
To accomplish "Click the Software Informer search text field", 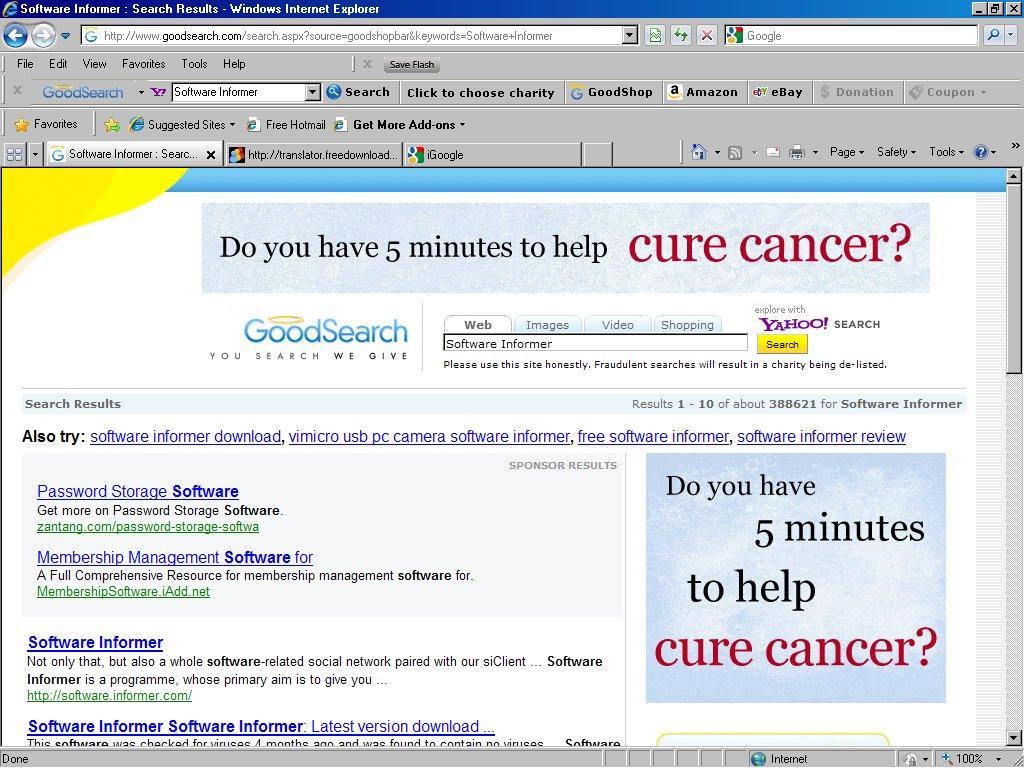I will (x=596, y=344).
